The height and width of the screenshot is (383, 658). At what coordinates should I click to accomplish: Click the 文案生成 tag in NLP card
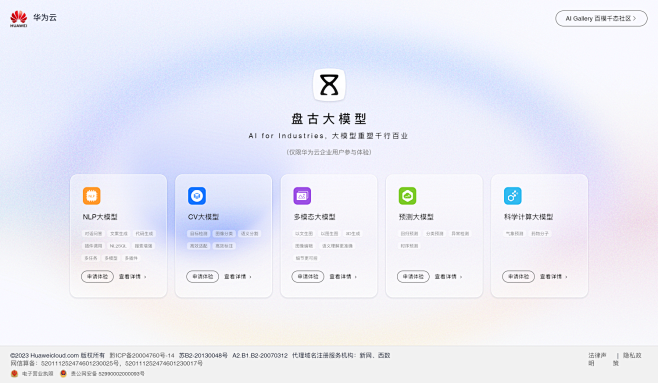click(x=119, y=234)
